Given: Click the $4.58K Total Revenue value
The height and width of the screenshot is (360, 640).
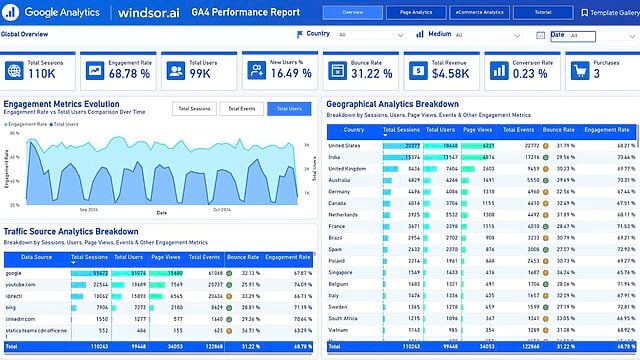Looking at the screenshot, I should [451, 74].
